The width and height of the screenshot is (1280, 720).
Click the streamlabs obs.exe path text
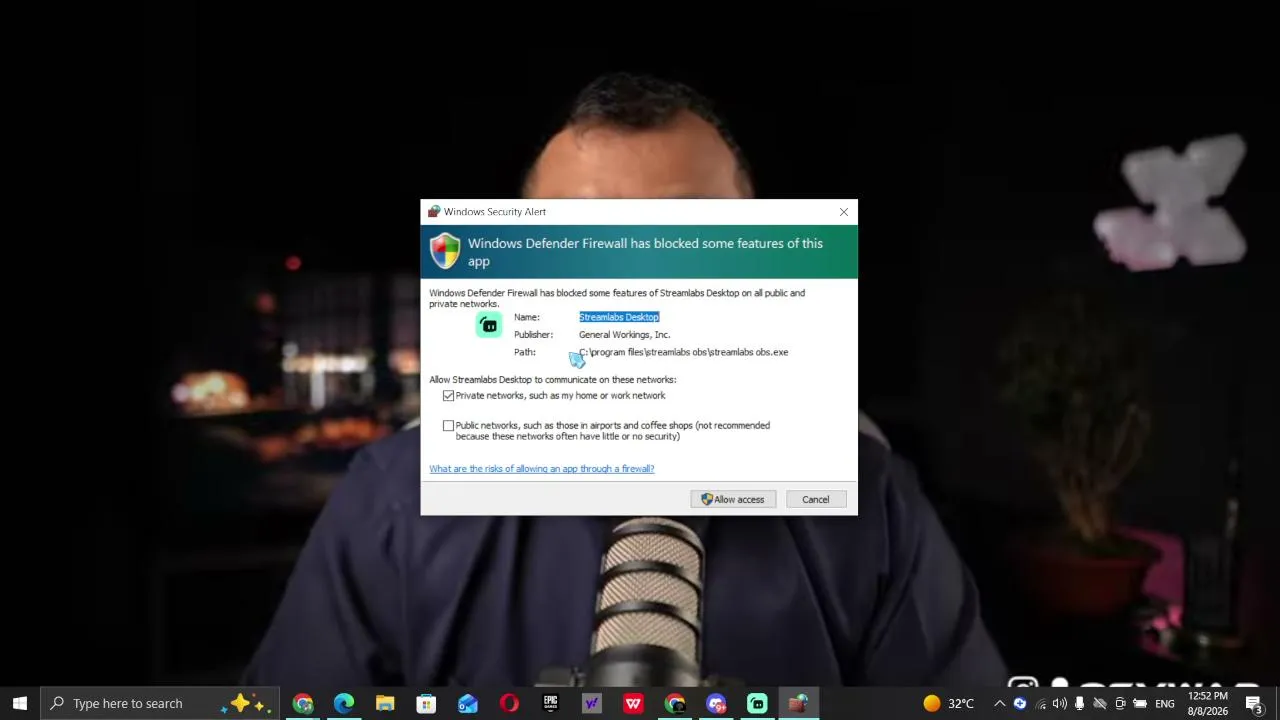pos(684,352)
